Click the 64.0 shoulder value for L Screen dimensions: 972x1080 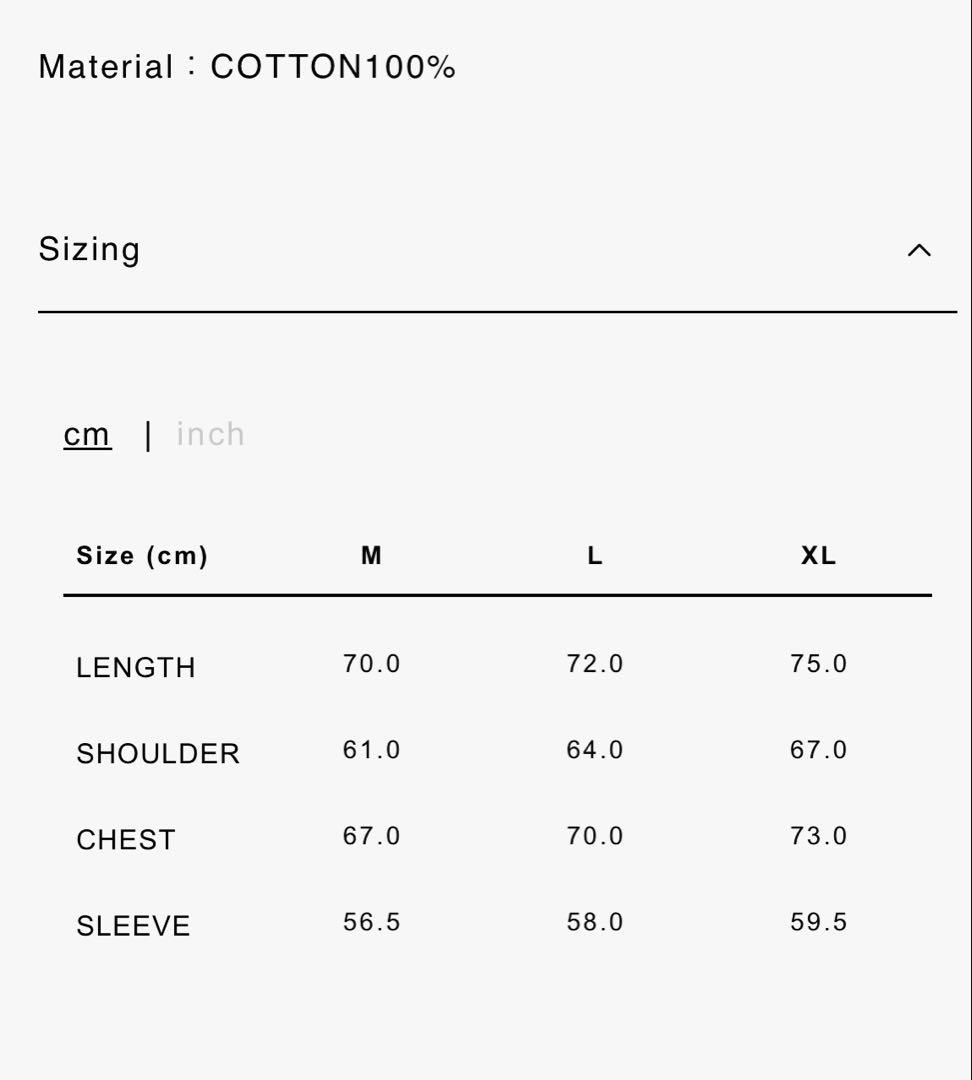point(595,750)
